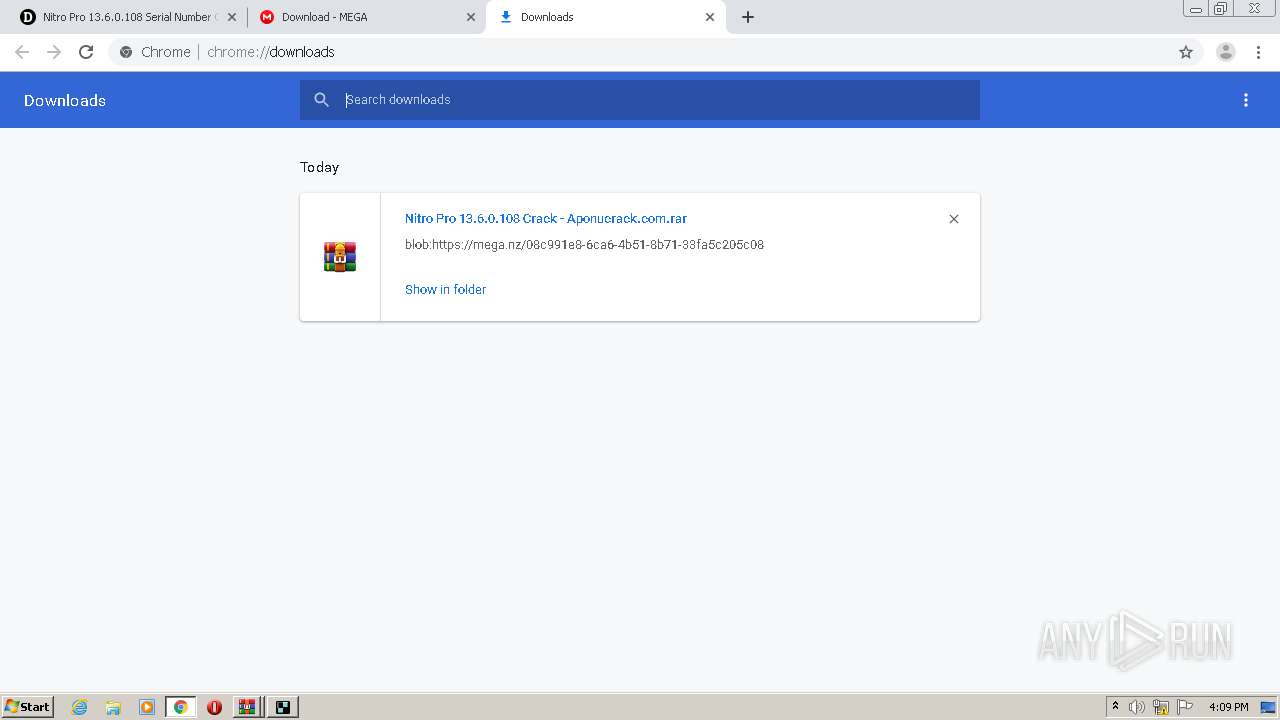Open Windows Explorer folder from taskbar
The image size is (1280, 720).
click(x=113, y=707)
